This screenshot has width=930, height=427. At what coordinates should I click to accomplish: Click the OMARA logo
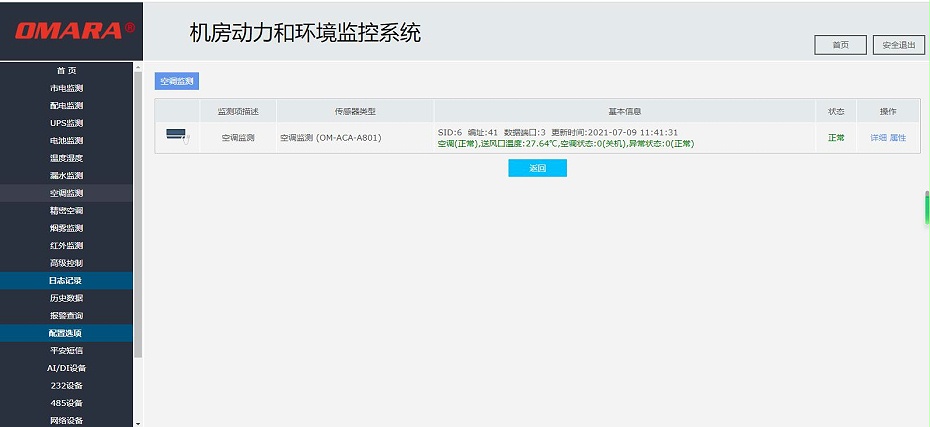coord(73,30)
